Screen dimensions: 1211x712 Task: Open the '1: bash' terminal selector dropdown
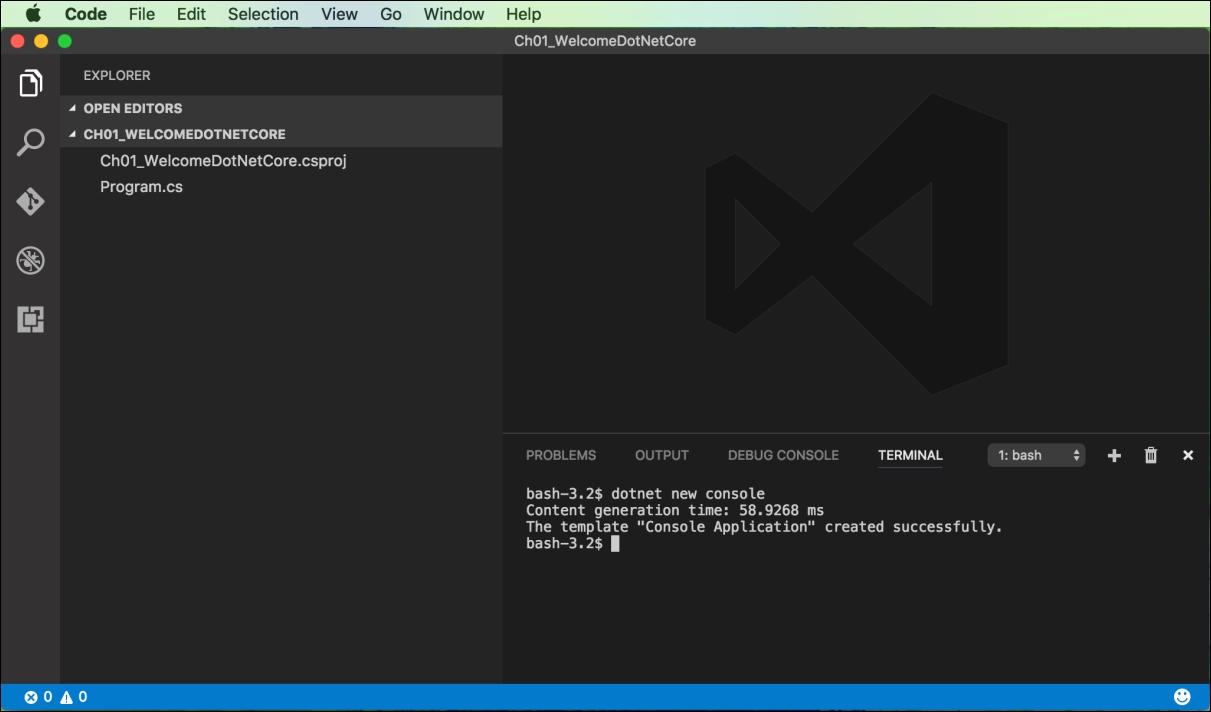point(1037,455)
